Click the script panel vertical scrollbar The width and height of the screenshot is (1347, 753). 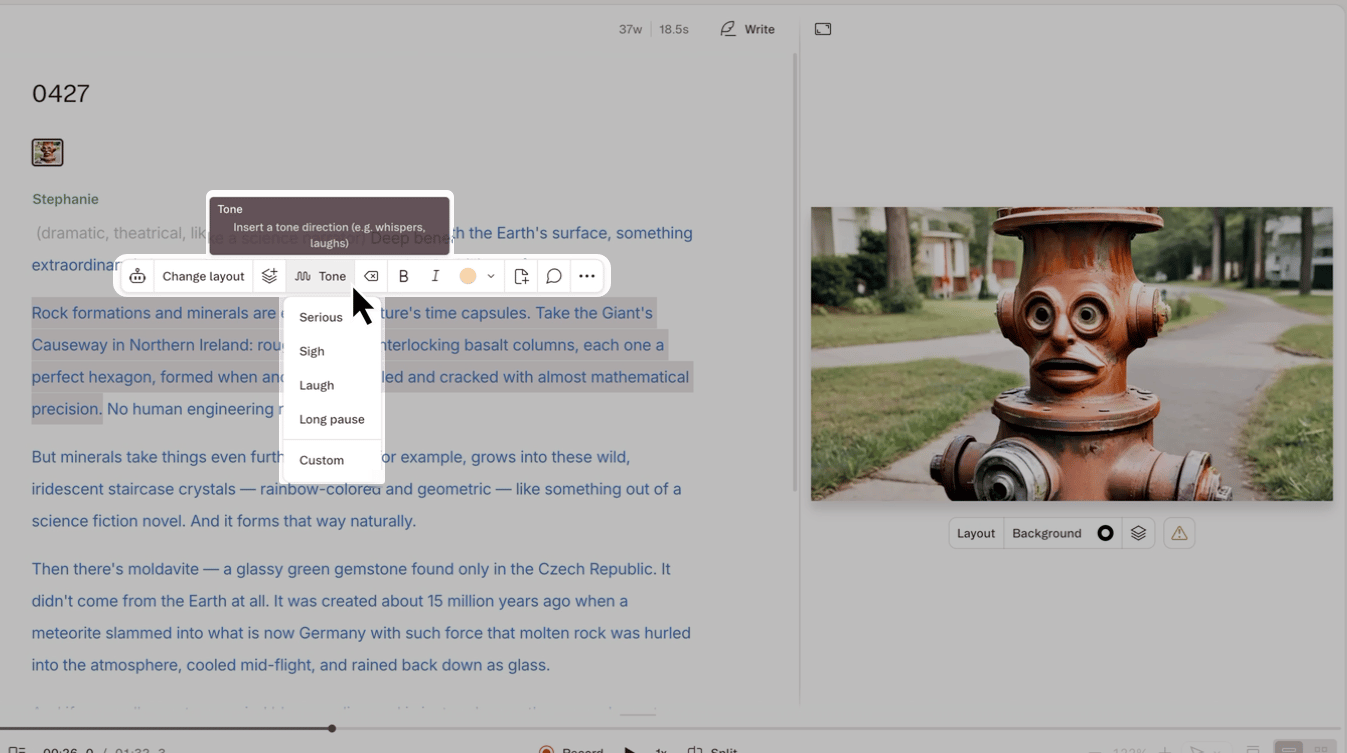tap(795, 272)
